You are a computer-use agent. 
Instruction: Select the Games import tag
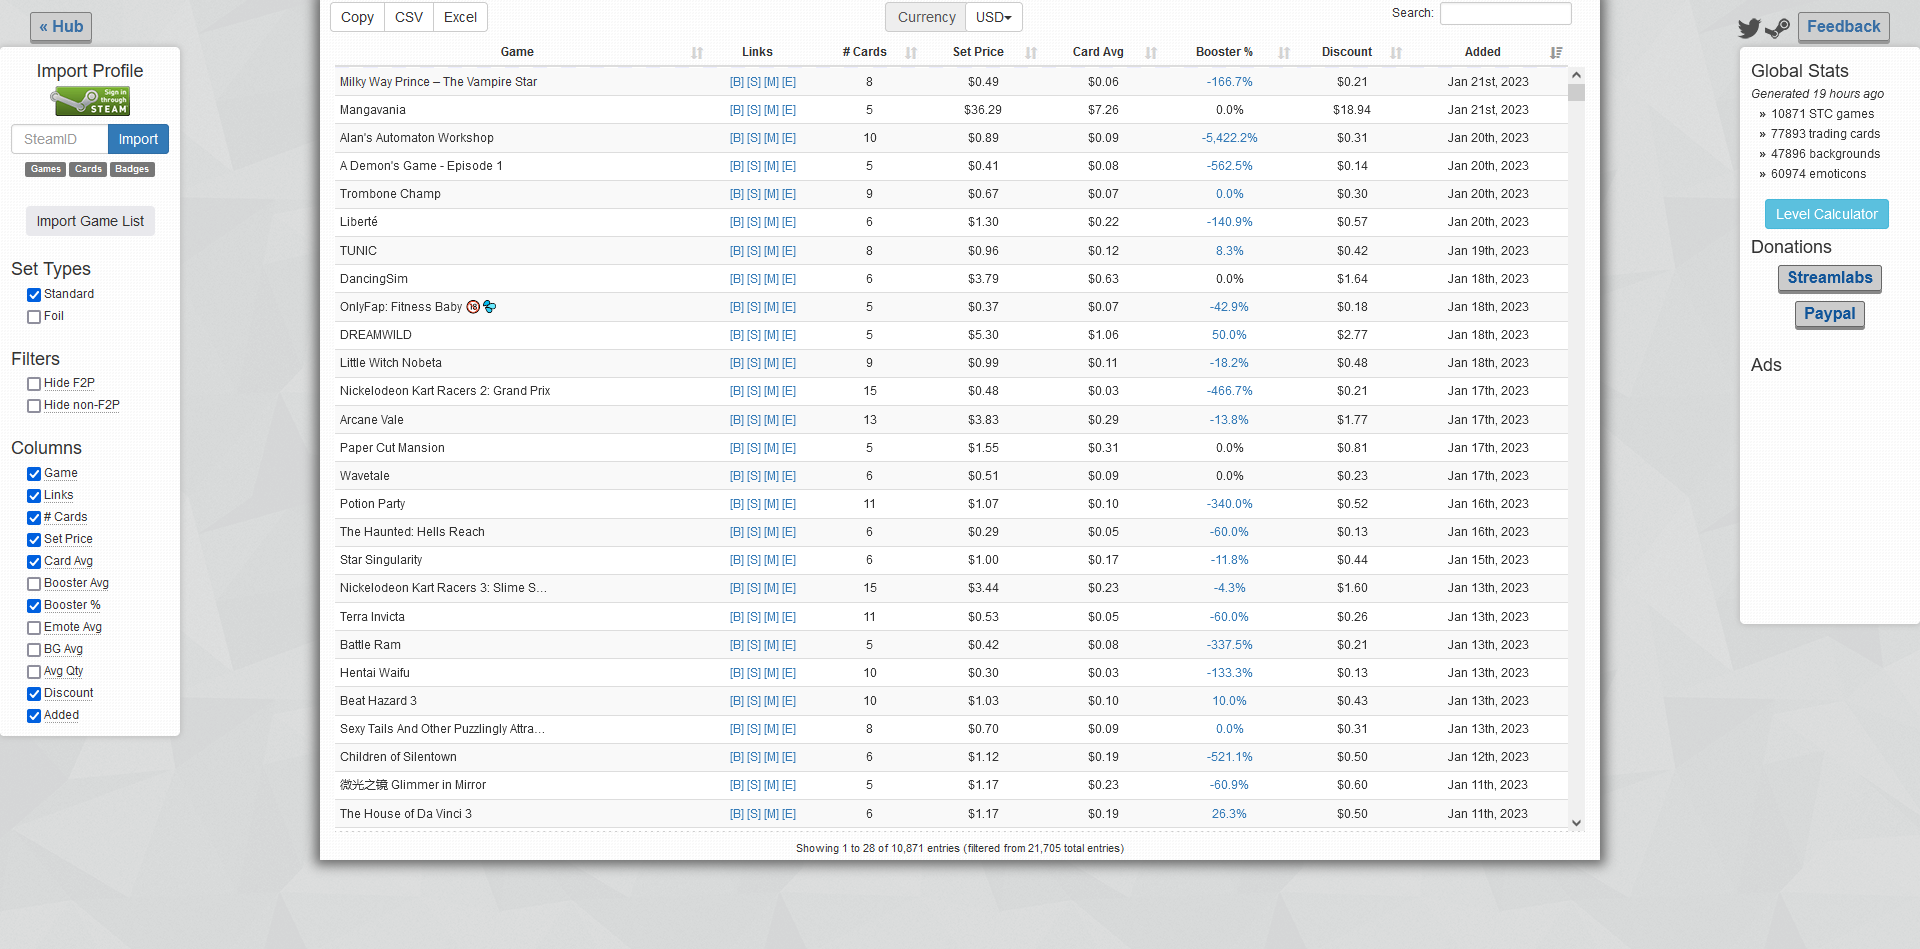click(x=46, y=169)
